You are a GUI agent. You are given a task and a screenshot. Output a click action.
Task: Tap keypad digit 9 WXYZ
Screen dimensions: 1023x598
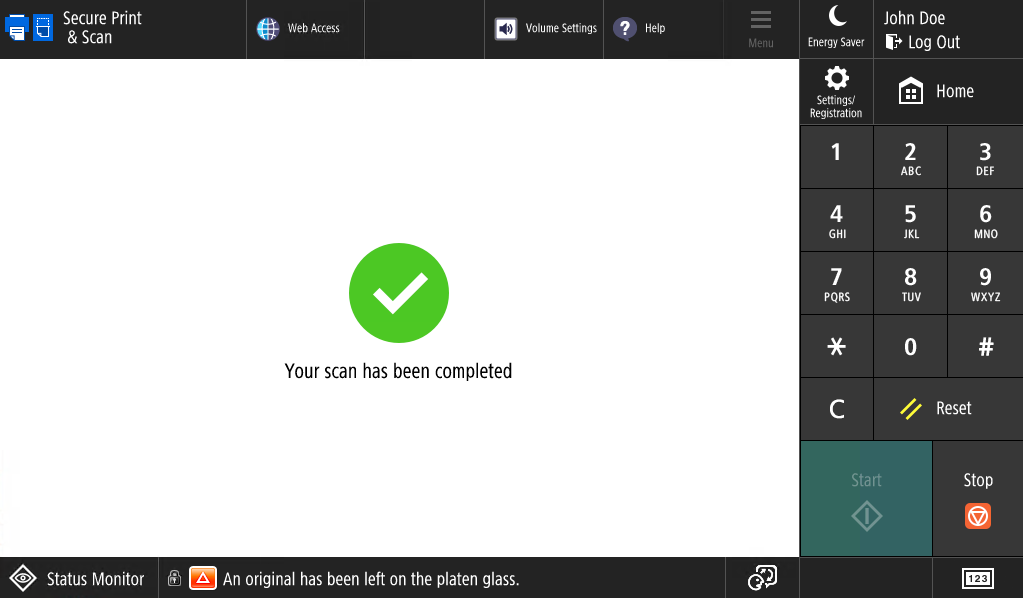click(x=985, y=284)
